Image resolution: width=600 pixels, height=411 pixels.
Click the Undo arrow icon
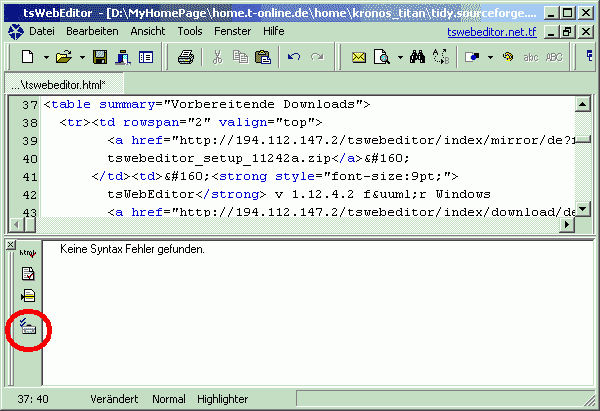[x=292, y=58]
